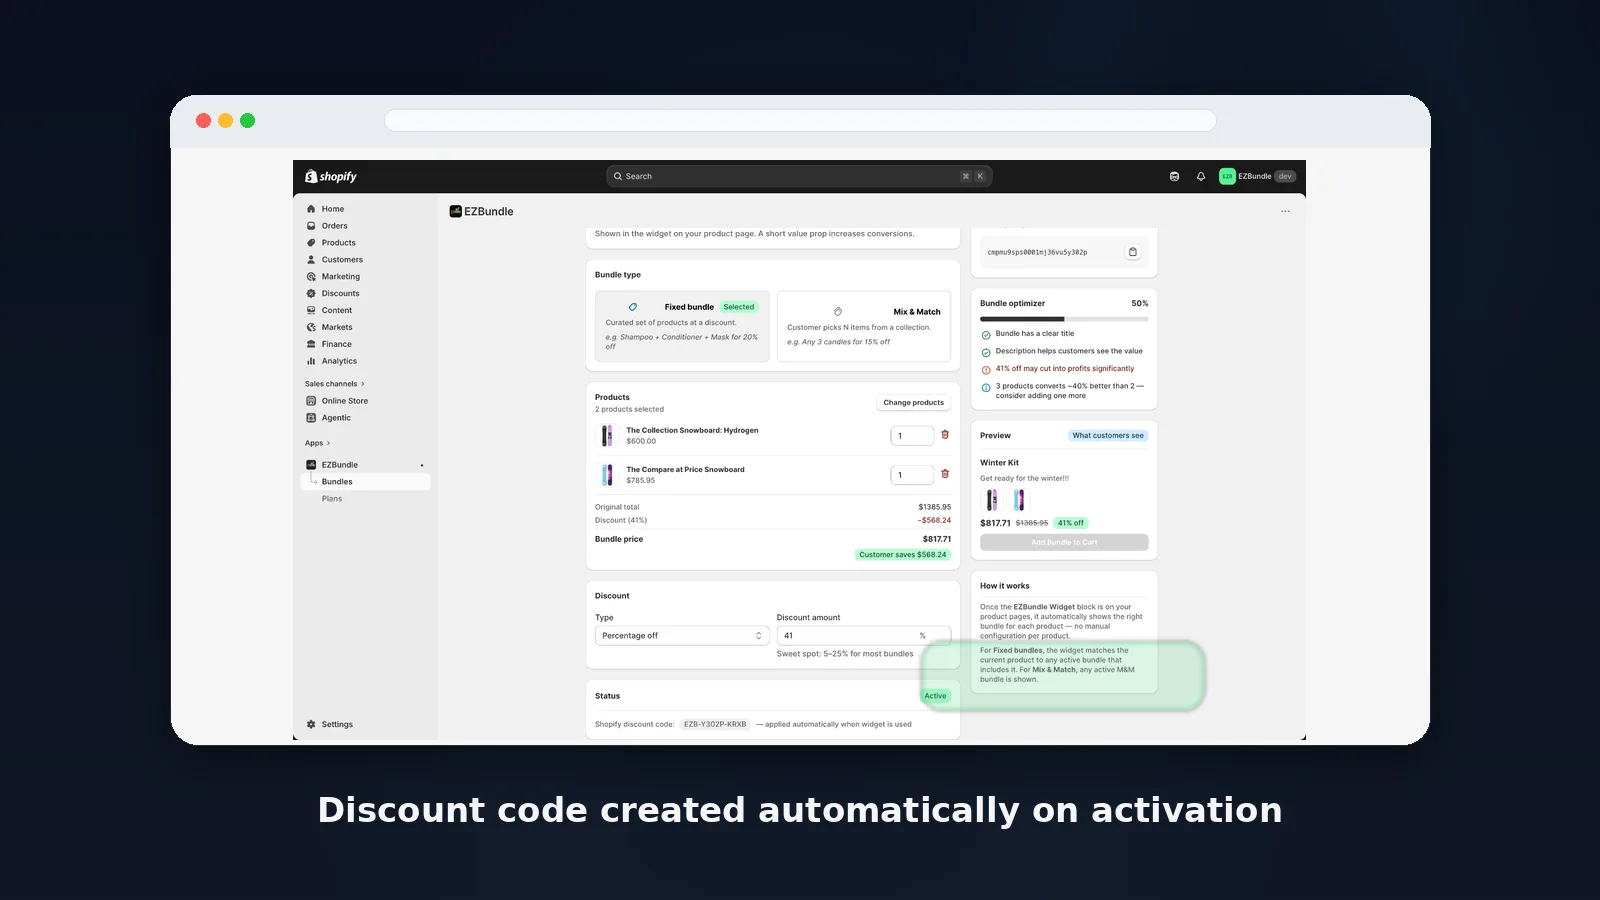Viewport: 1600px width, 900px height.
Task: Click the Discount amount field
Action: tap(864, 636)
